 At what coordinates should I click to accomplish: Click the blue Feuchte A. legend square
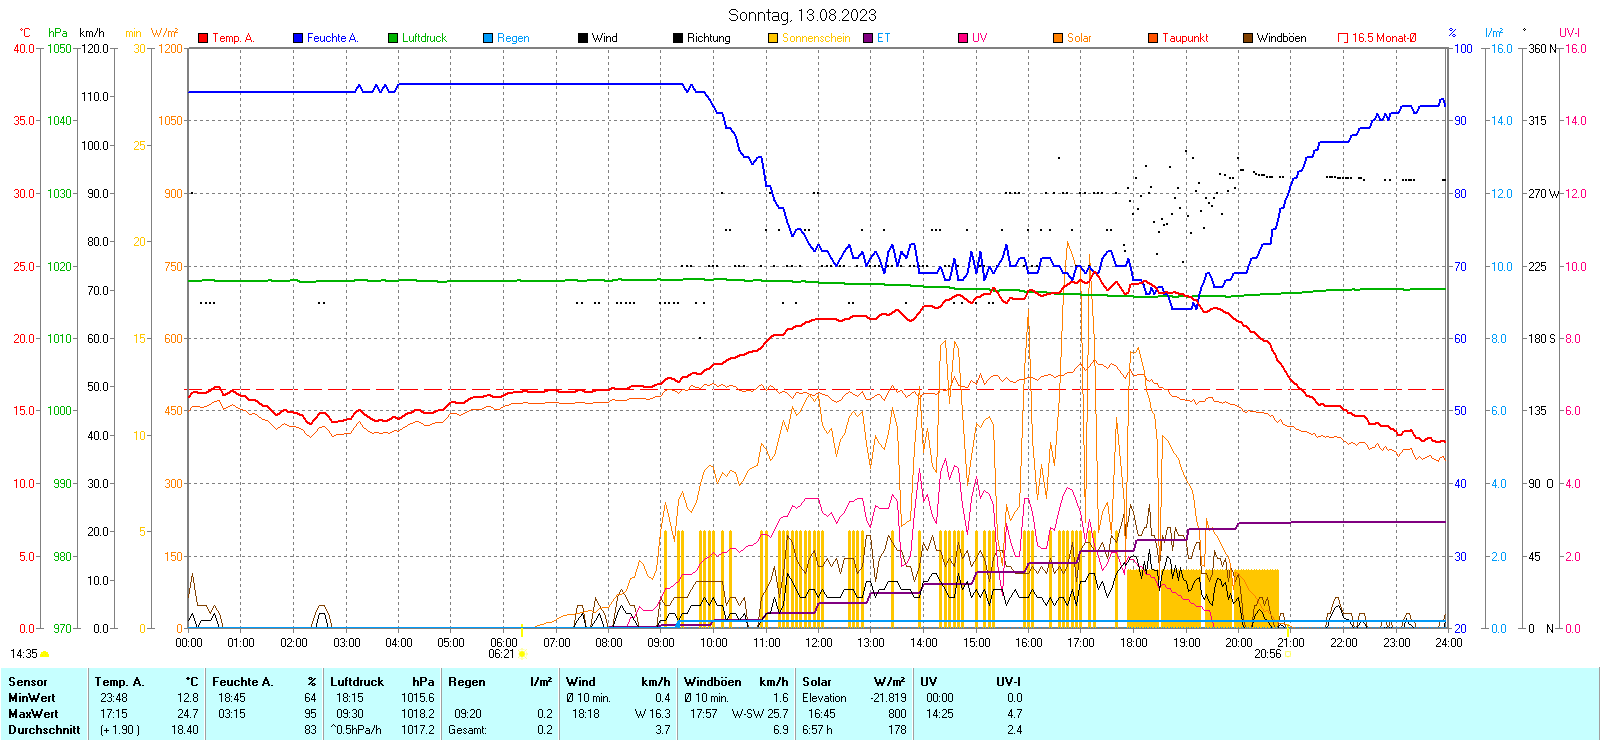click(x=298, y=38)
